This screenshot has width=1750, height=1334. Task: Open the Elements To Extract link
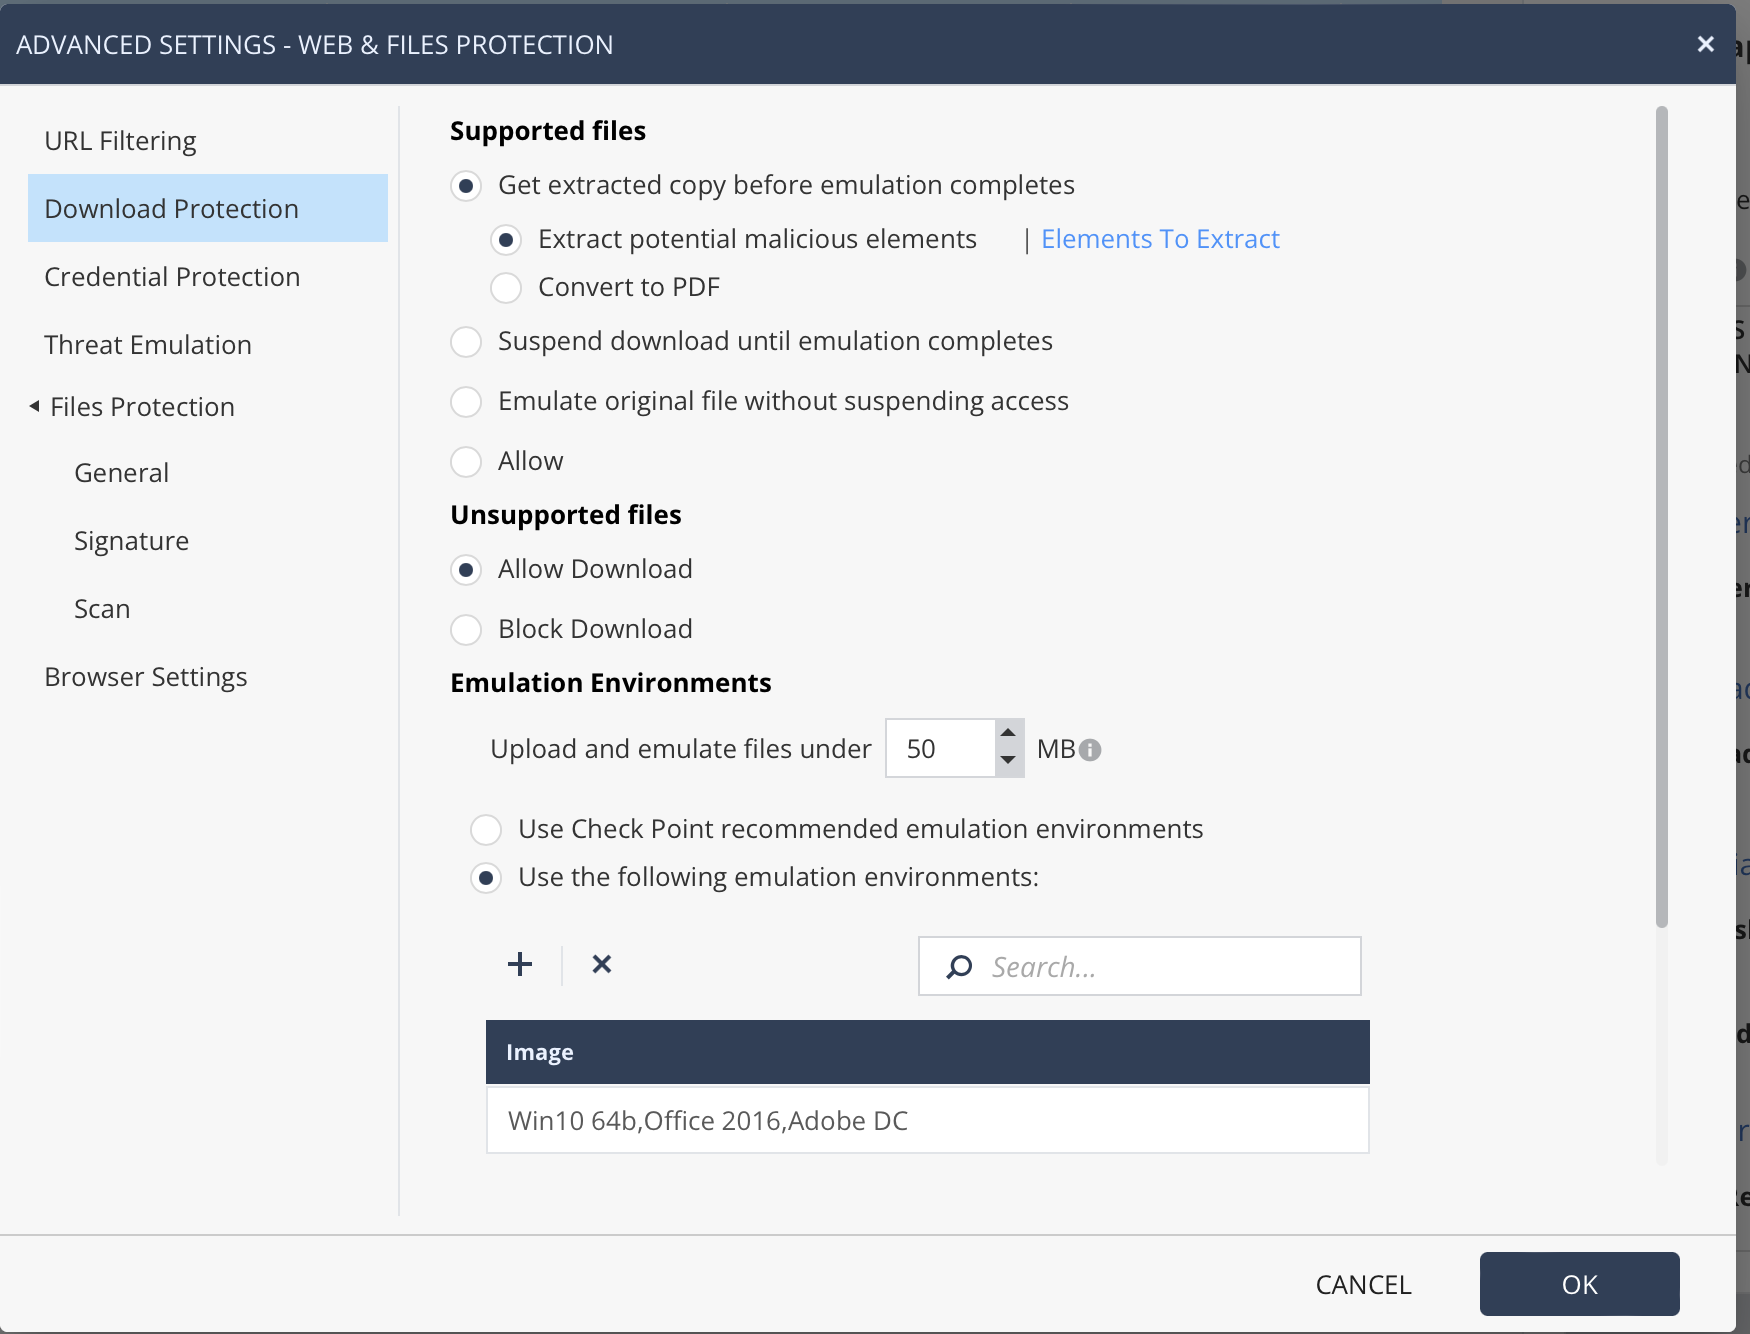click(x=1160, y=239)
